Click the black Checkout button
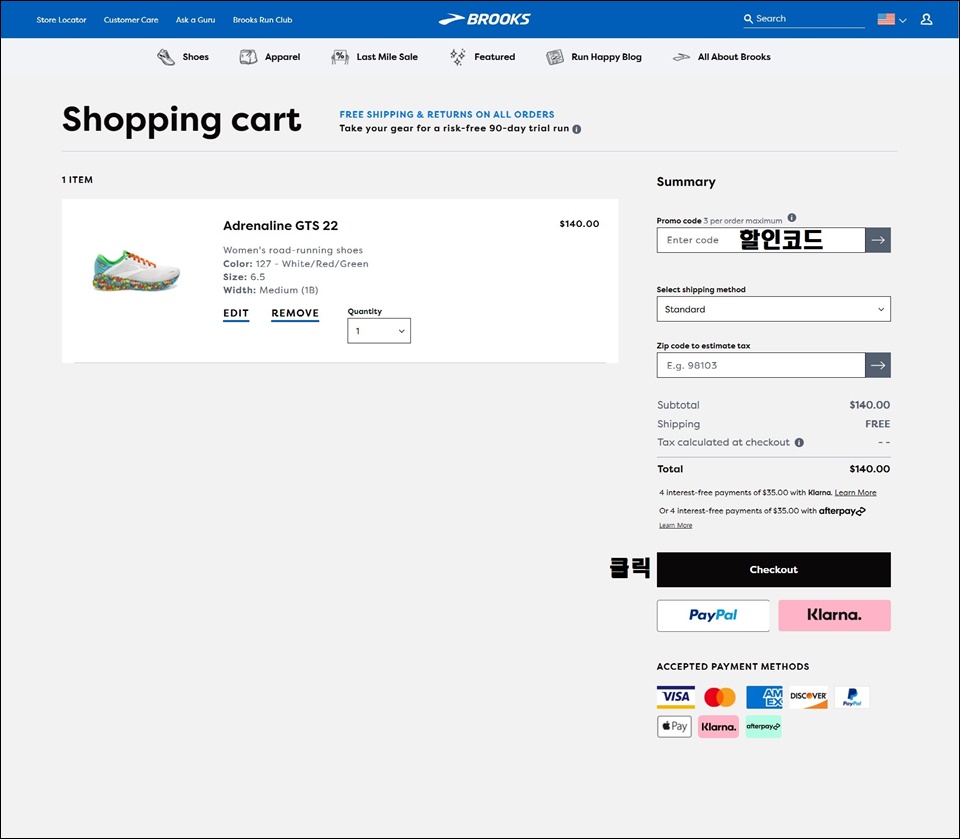 (773, 570)
